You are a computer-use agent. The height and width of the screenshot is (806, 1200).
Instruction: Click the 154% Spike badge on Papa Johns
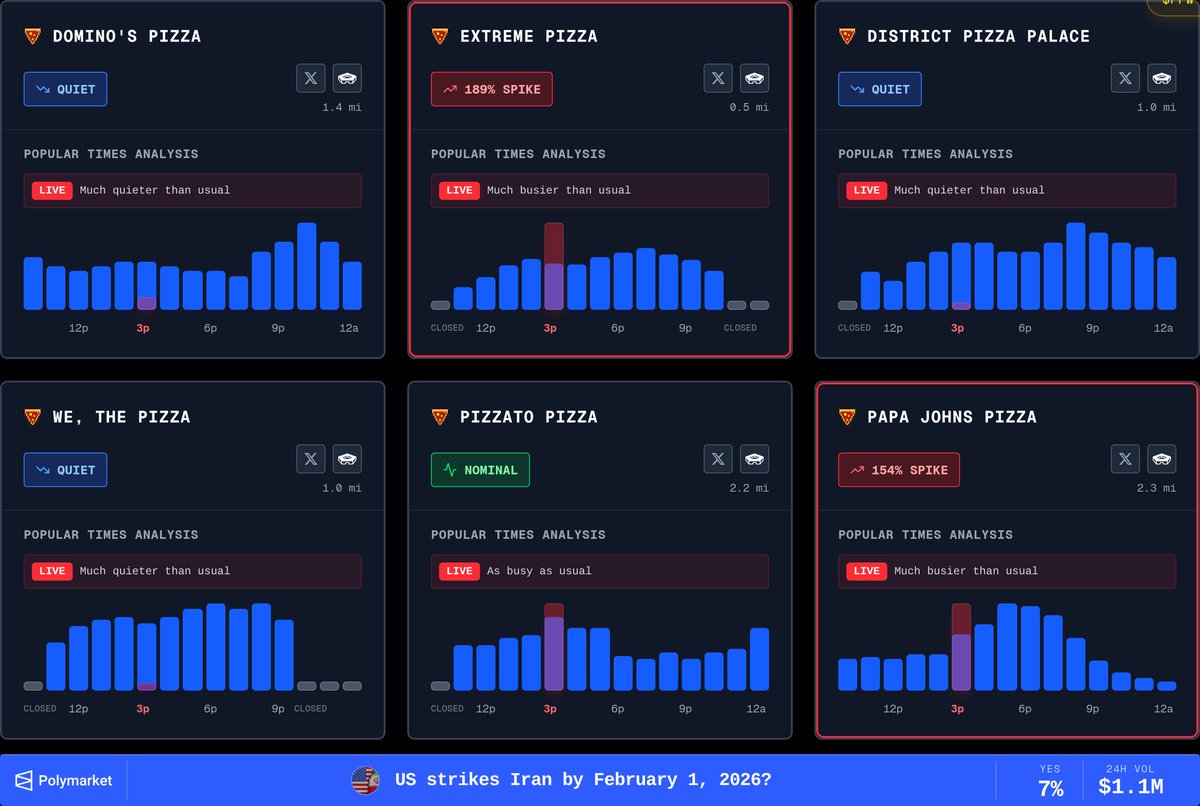tap(899, 470)
